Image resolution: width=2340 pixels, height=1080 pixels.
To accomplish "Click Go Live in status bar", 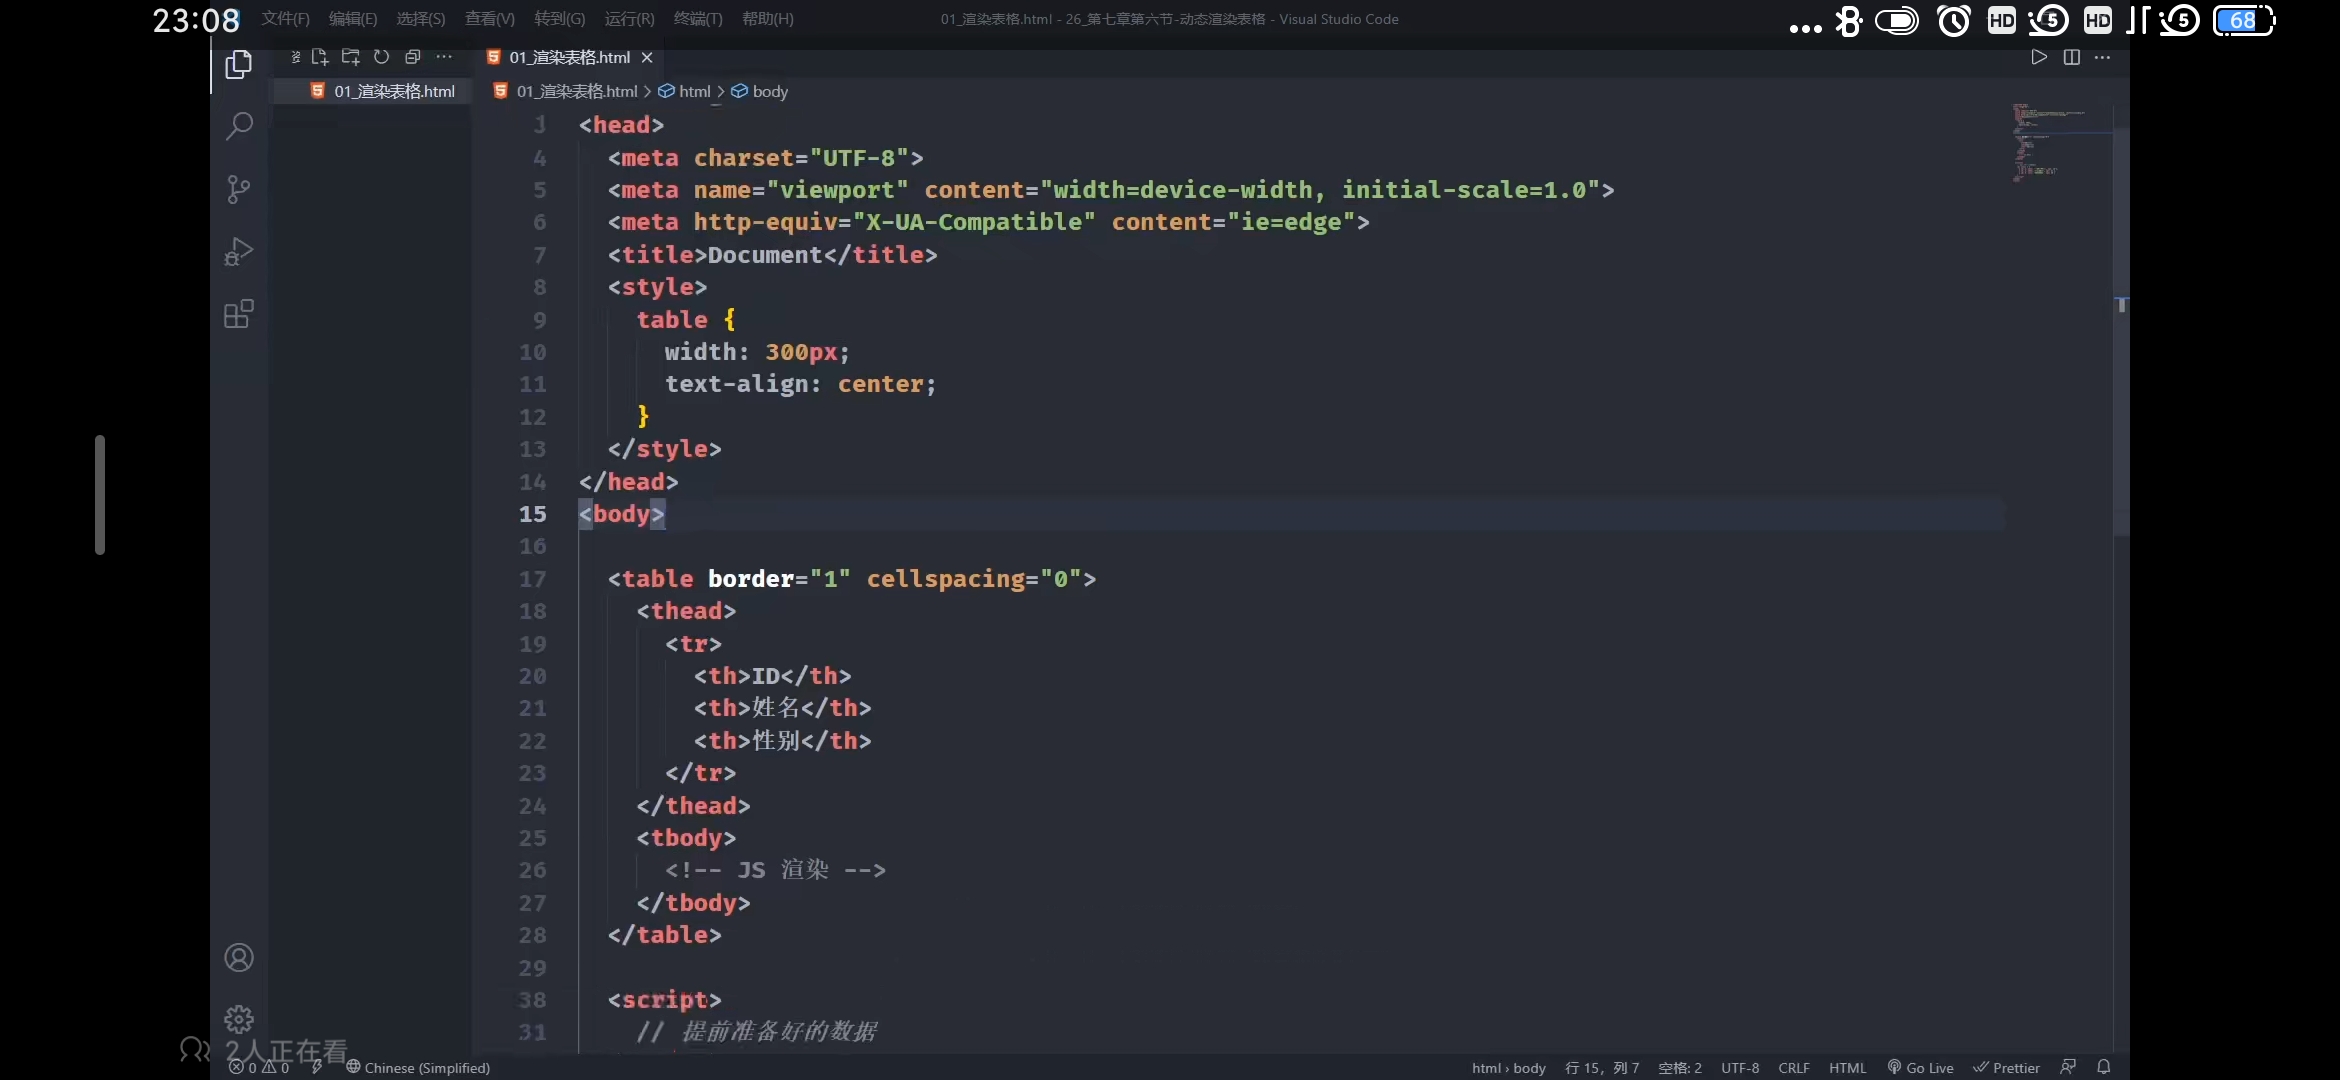I will (x=1920, y=1067).
